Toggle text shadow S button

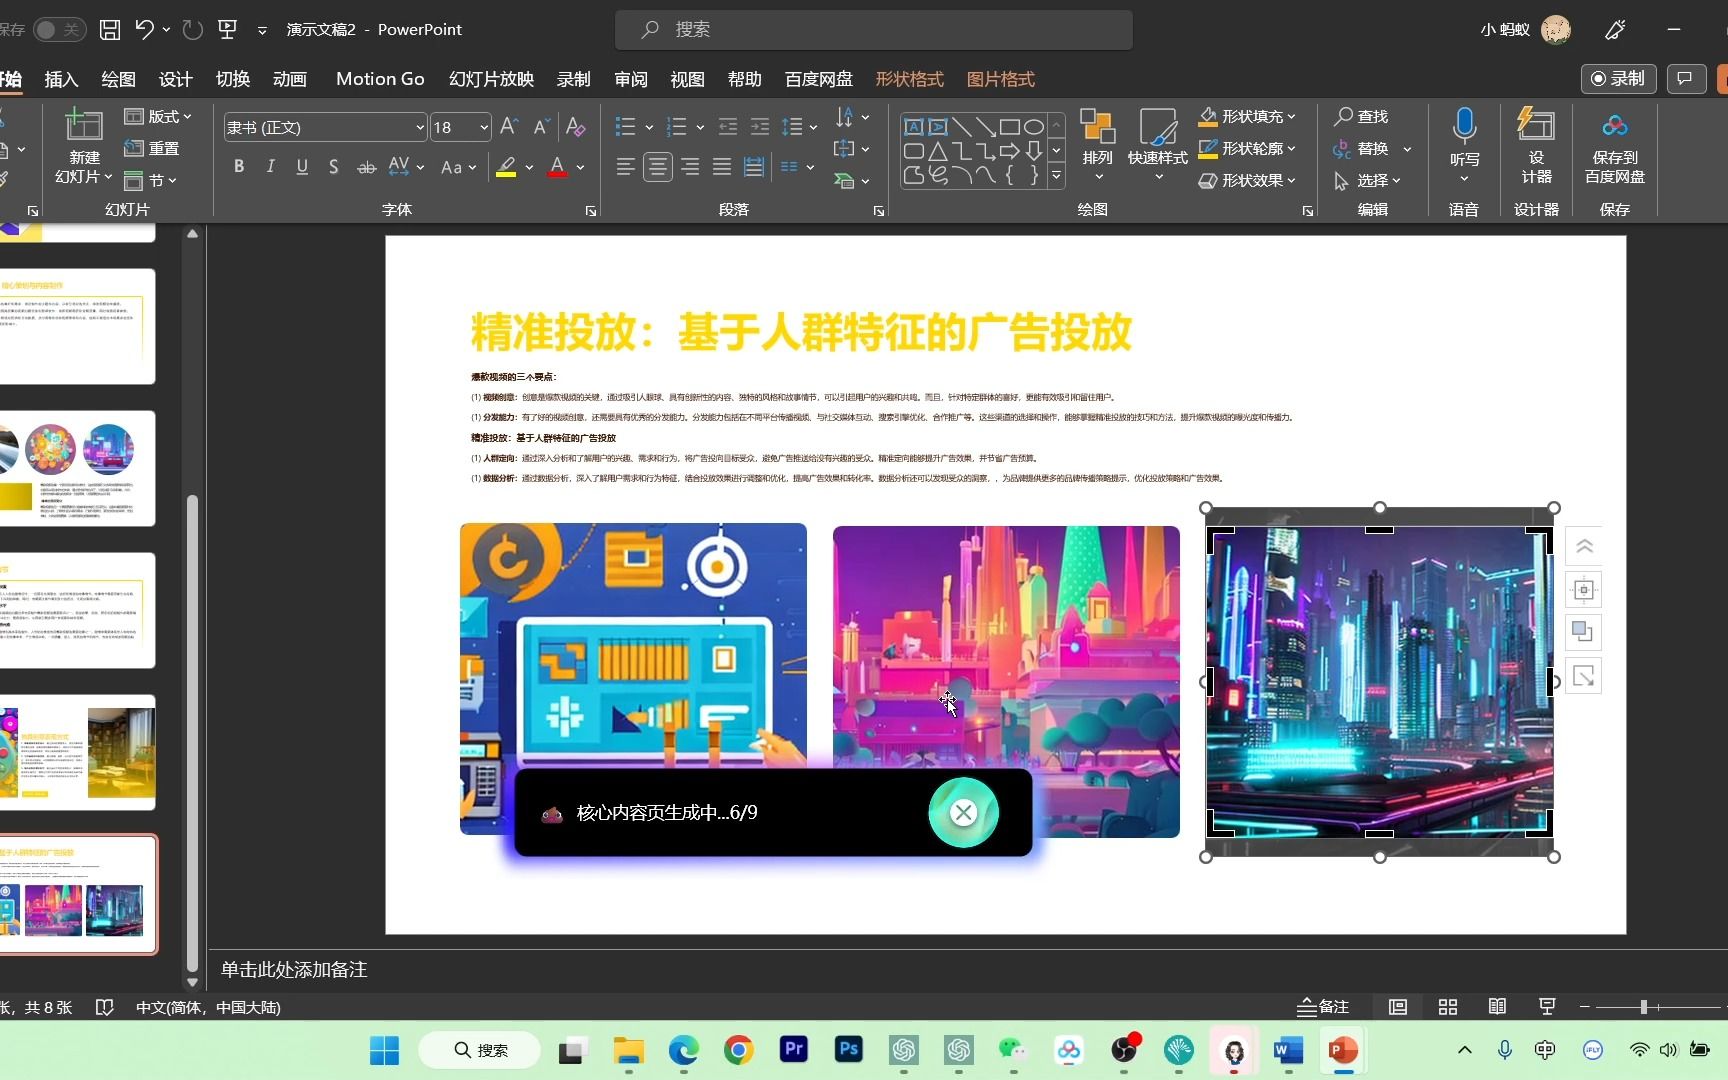pyautogui.click(x=334, y=167)
